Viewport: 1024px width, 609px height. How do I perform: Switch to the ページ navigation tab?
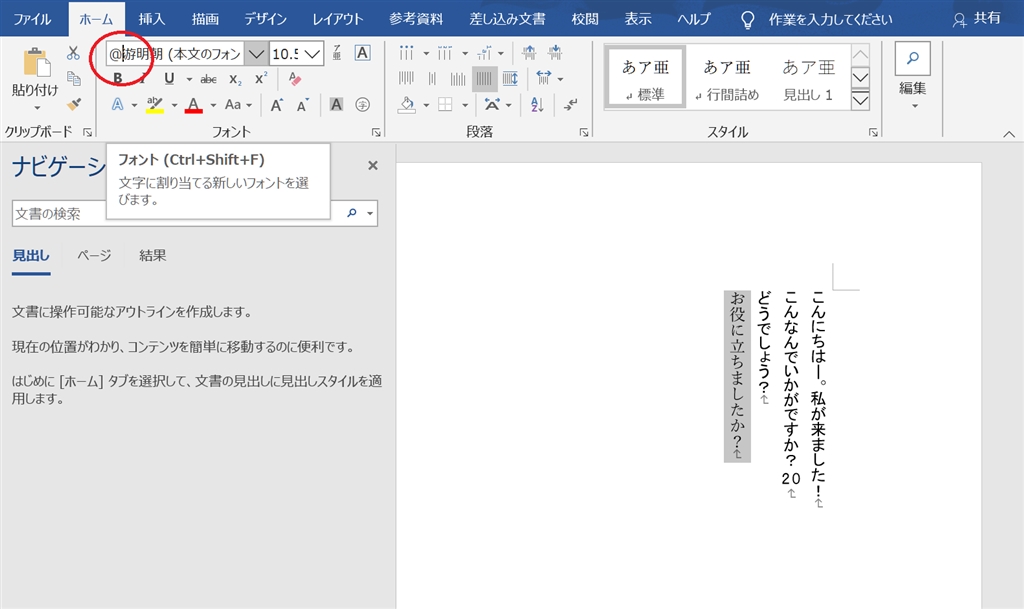tap(94, 255)
